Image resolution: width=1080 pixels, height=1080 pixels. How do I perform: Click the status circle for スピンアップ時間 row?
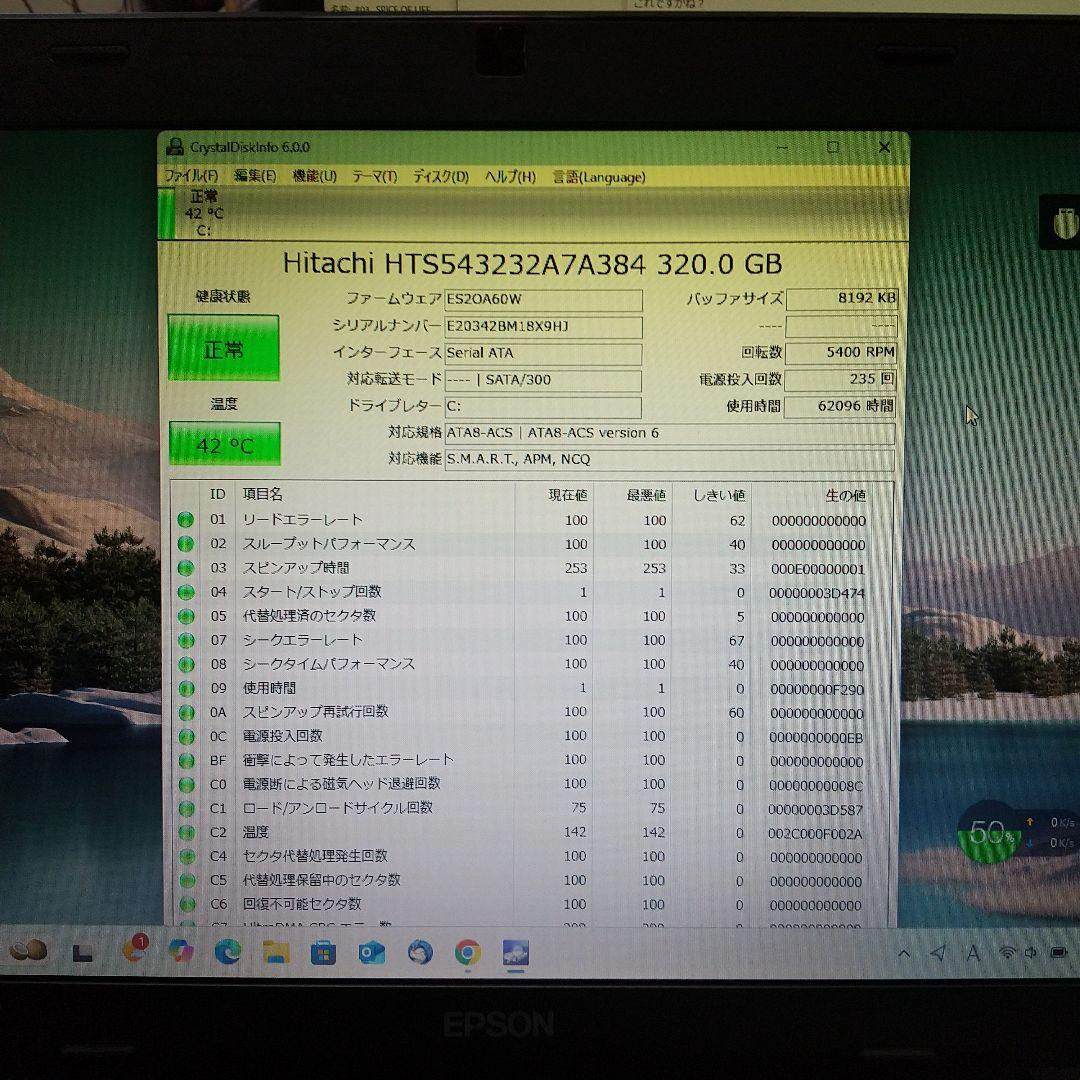pos(186,568)
